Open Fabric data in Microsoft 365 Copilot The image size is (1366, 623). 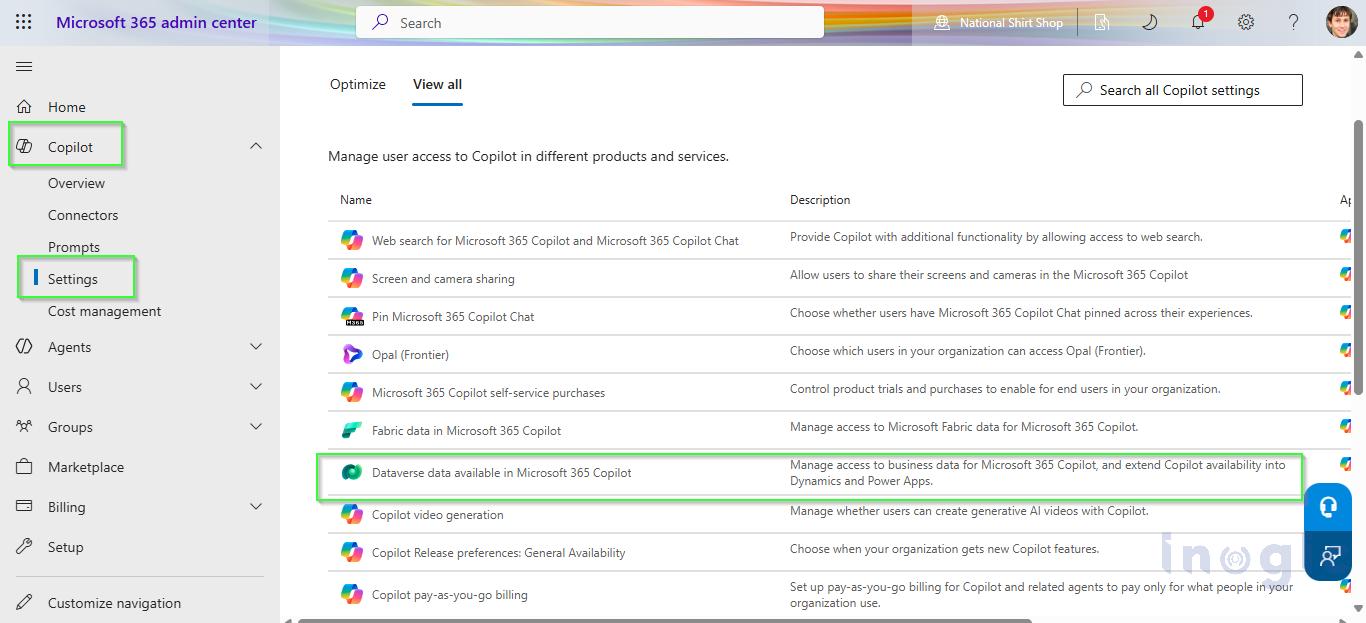[x=466, y=431]
